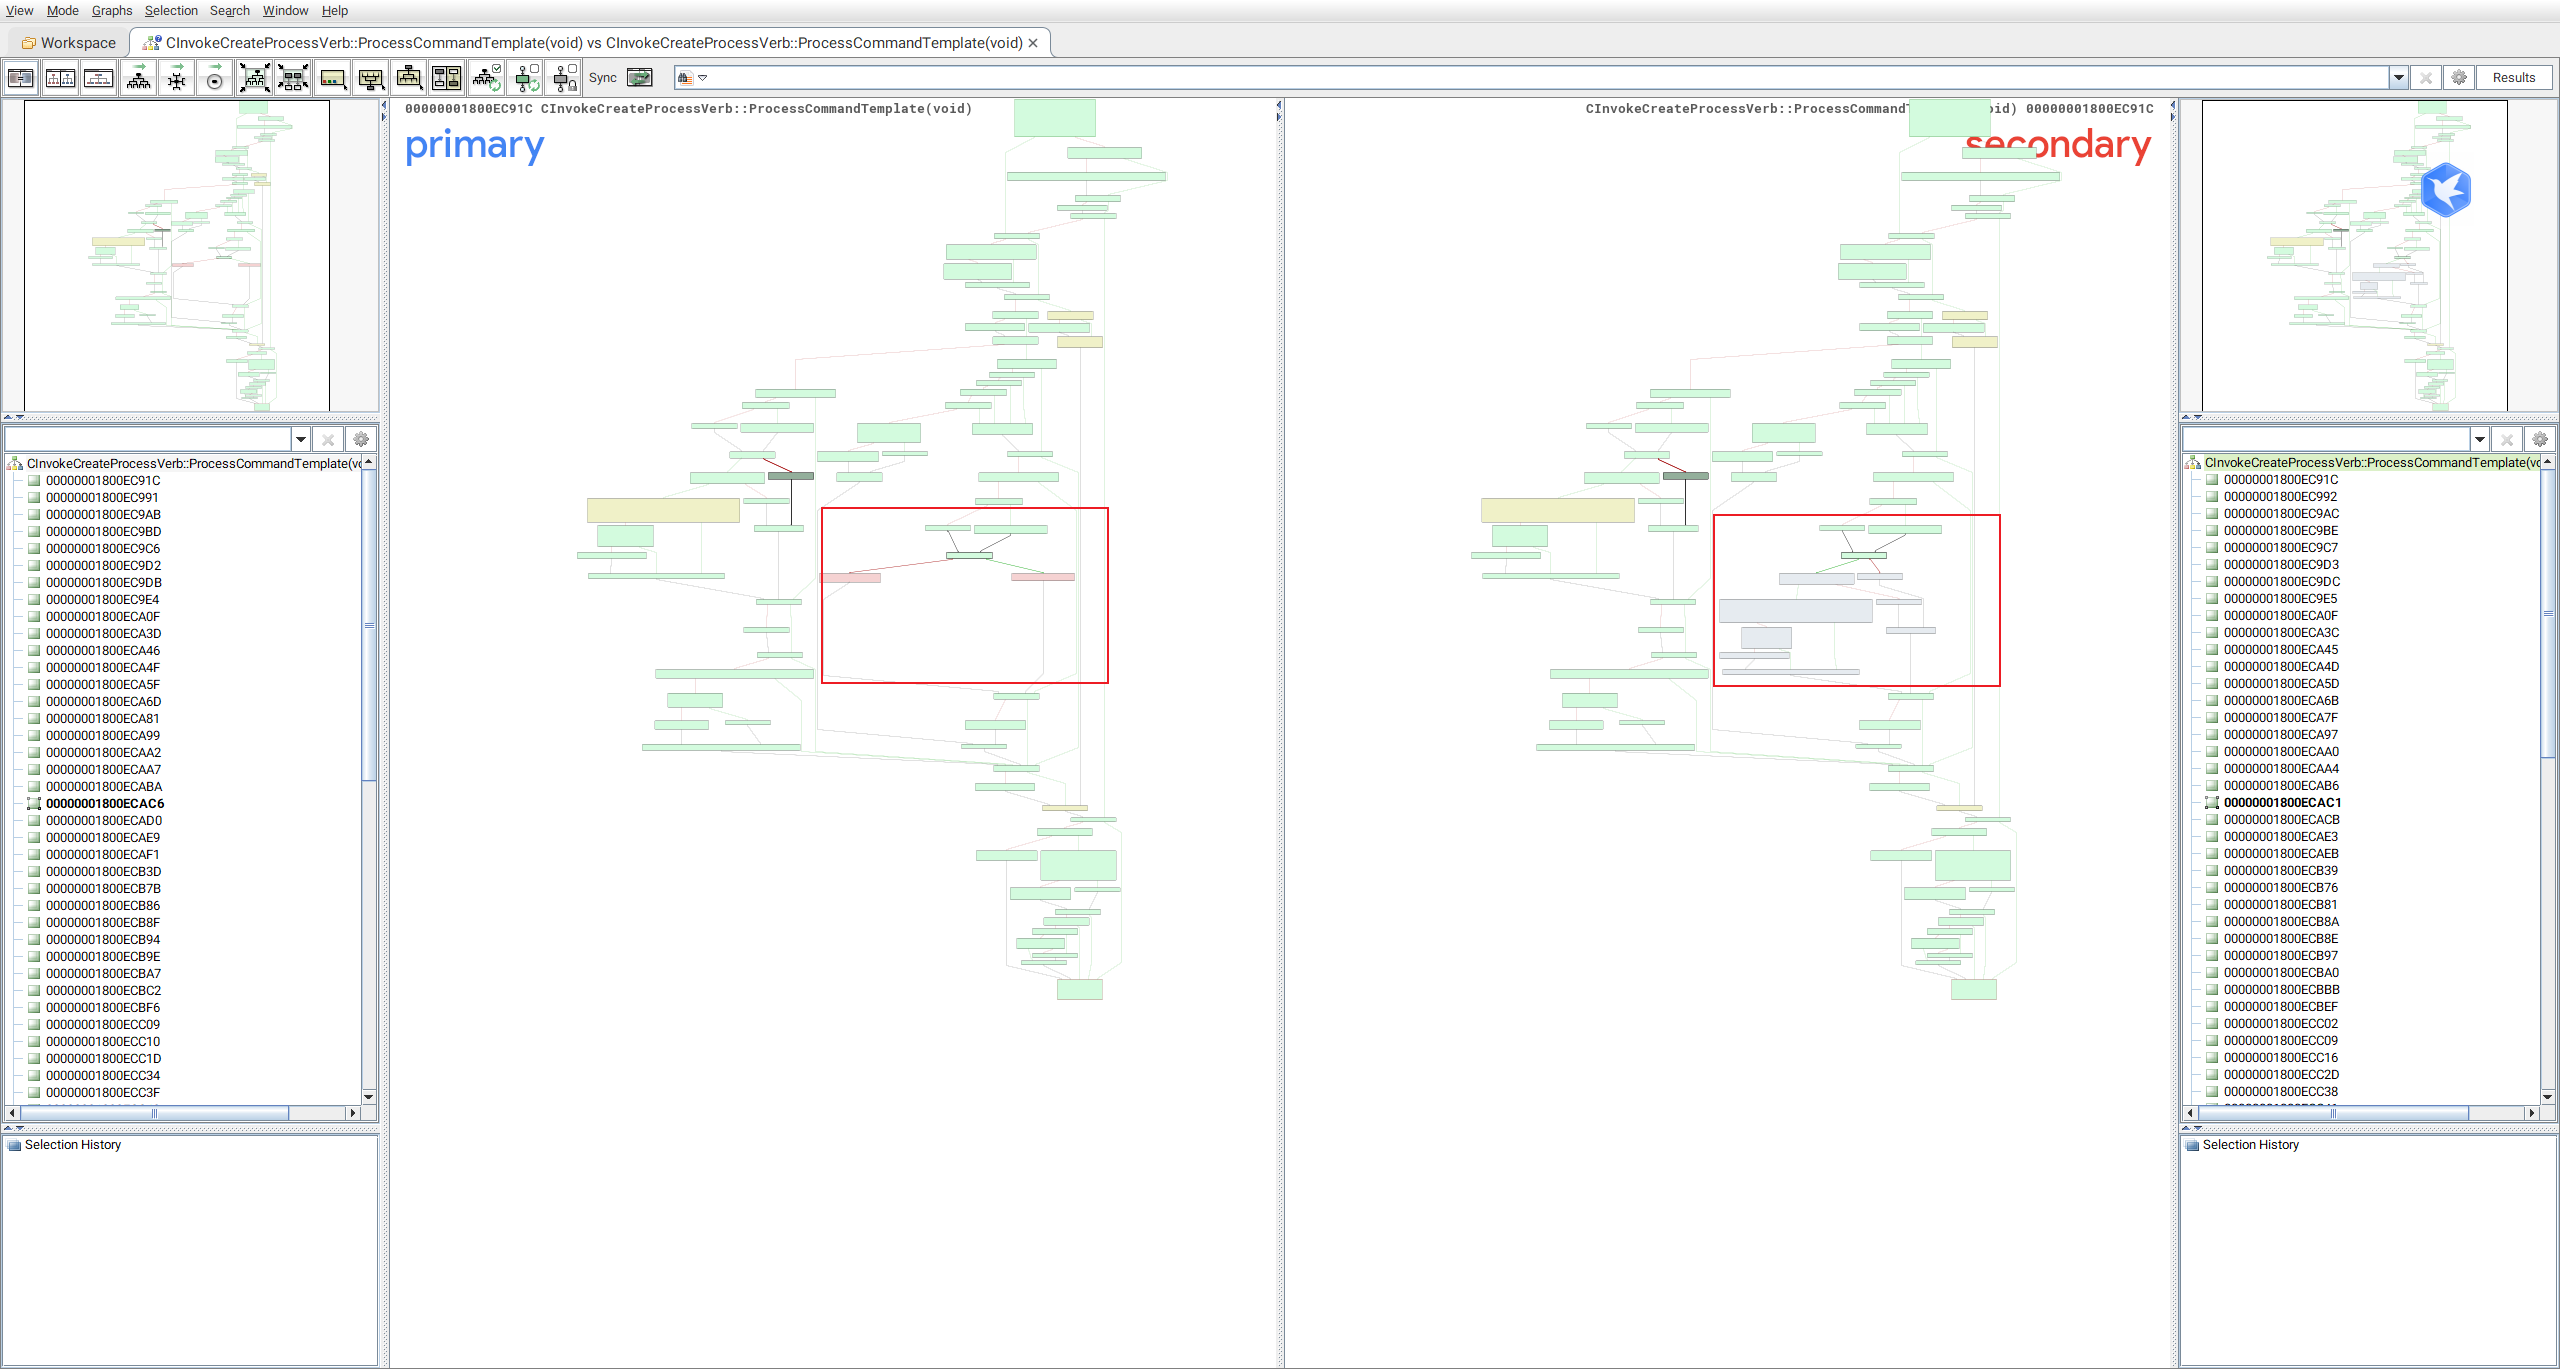
Task: Click left tree horizontal scrollbar
Action: pos(154,1113)
